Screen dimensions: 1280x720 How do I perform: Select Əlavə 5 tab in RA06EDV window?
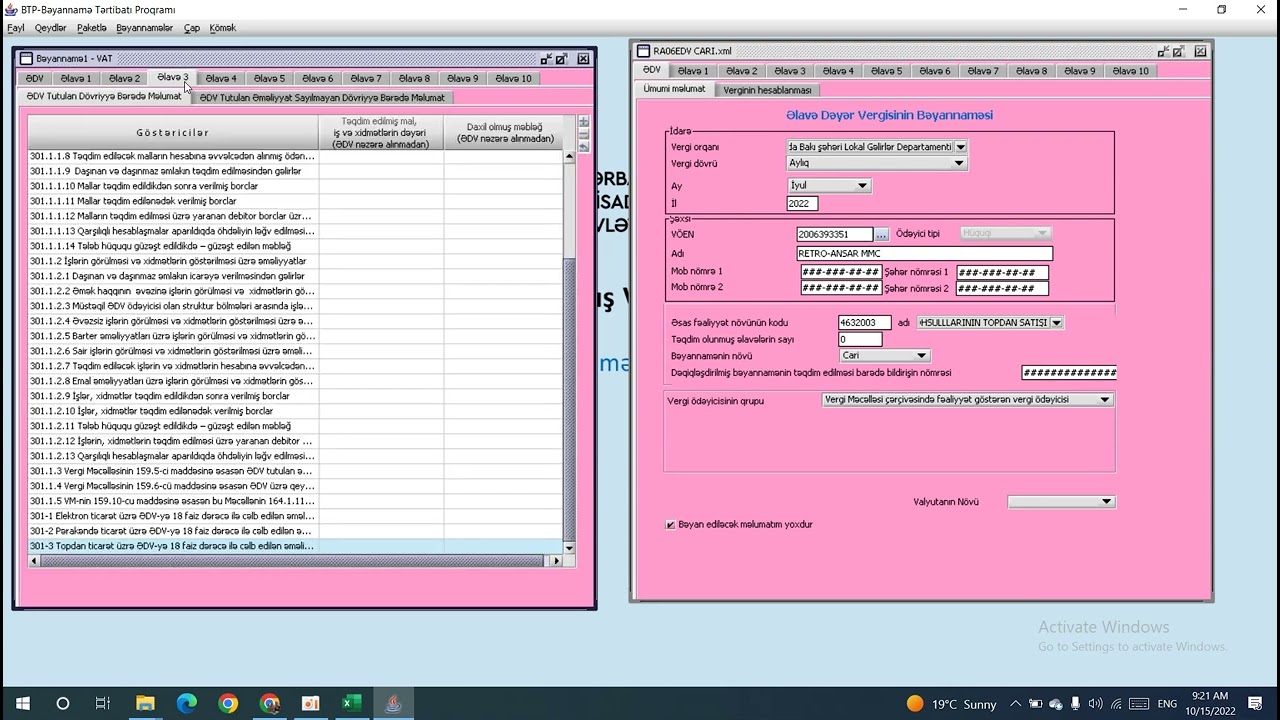tap(886, 71)
